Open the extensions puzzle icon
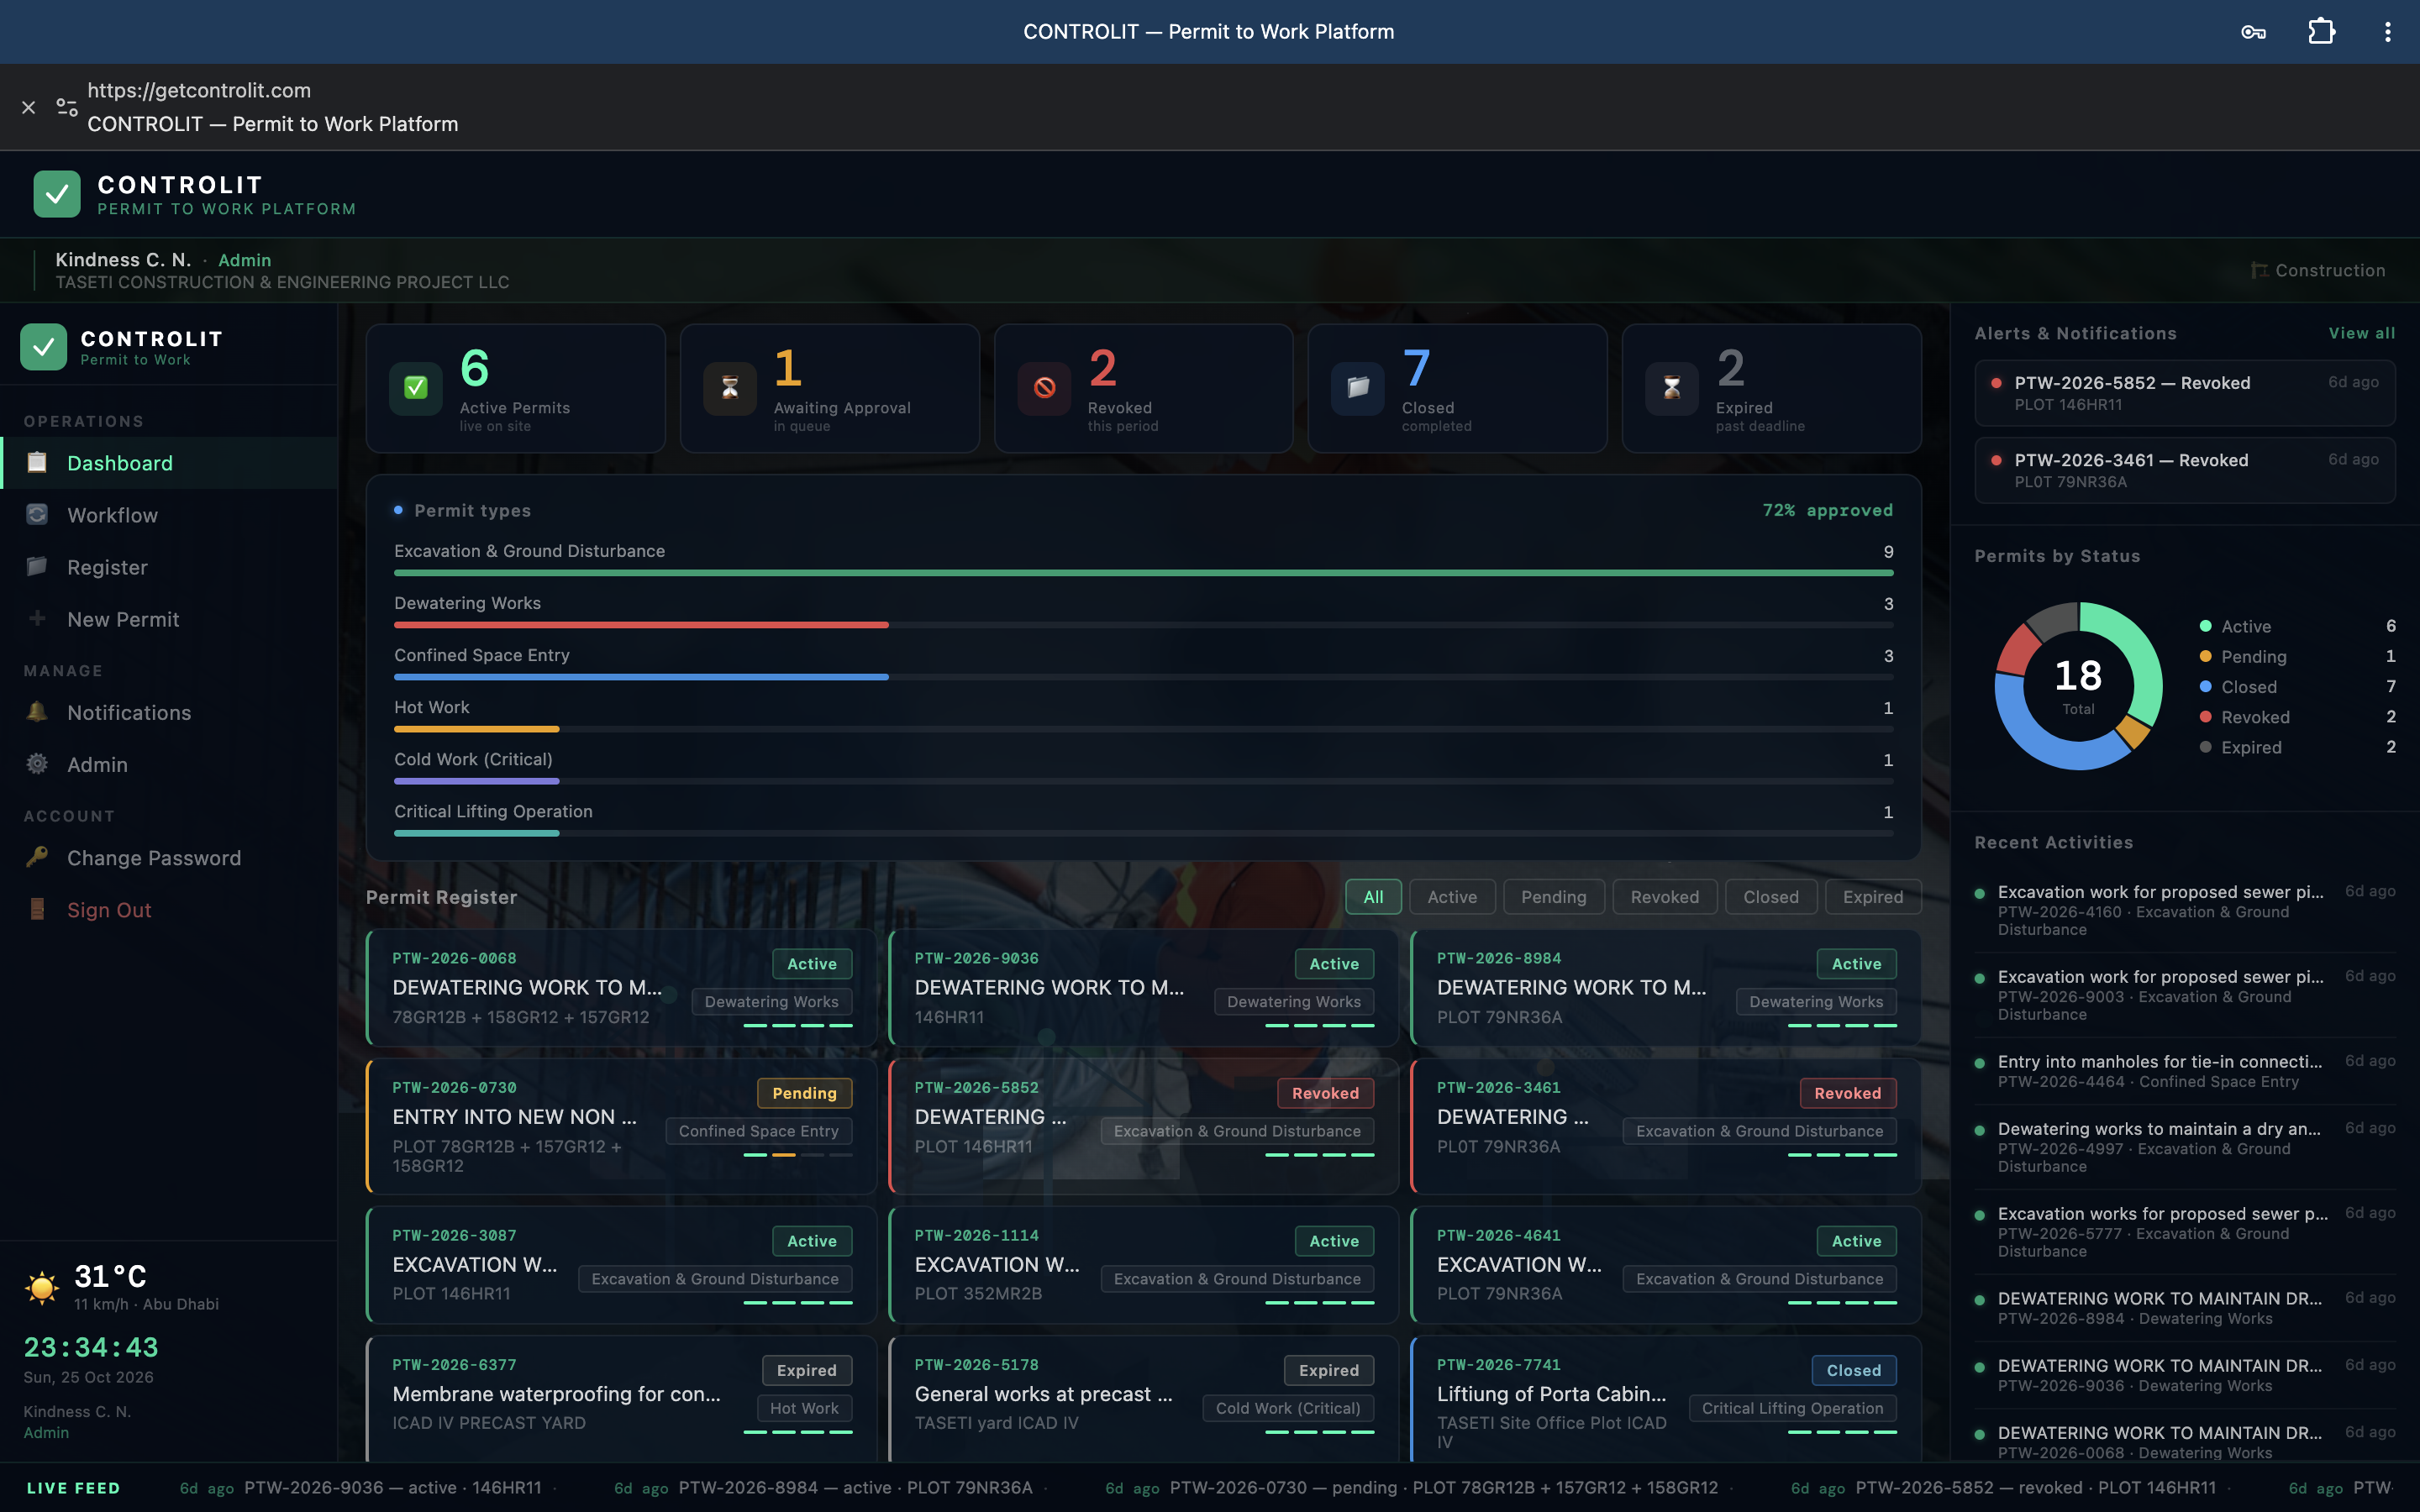 2321,32
